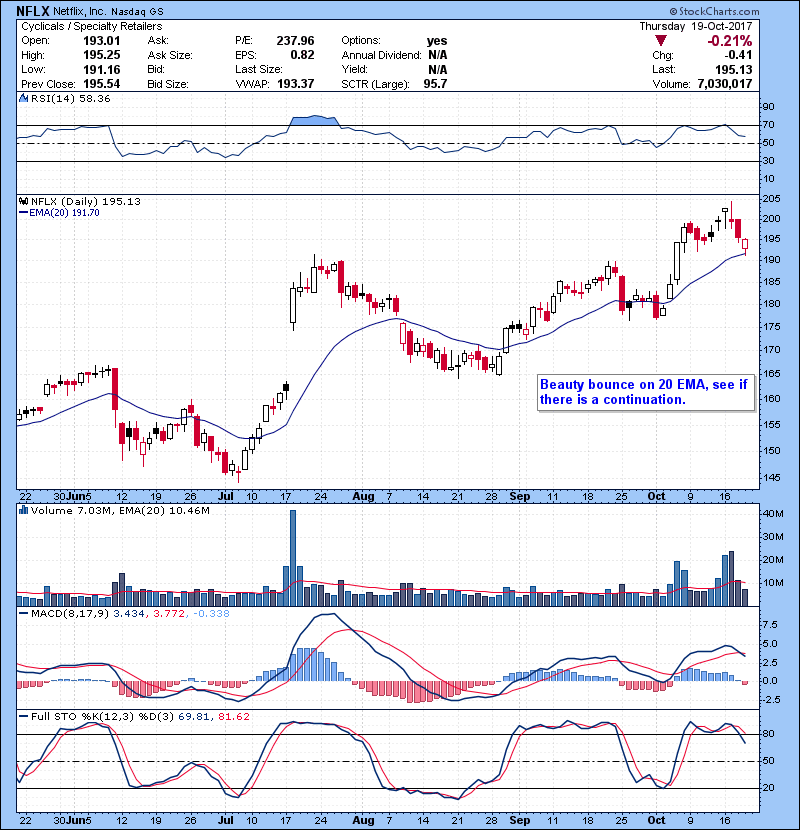Click the percent change -0.21%
Screen dimensions: 800x830
pyautogui.click(x=730, y=41)
